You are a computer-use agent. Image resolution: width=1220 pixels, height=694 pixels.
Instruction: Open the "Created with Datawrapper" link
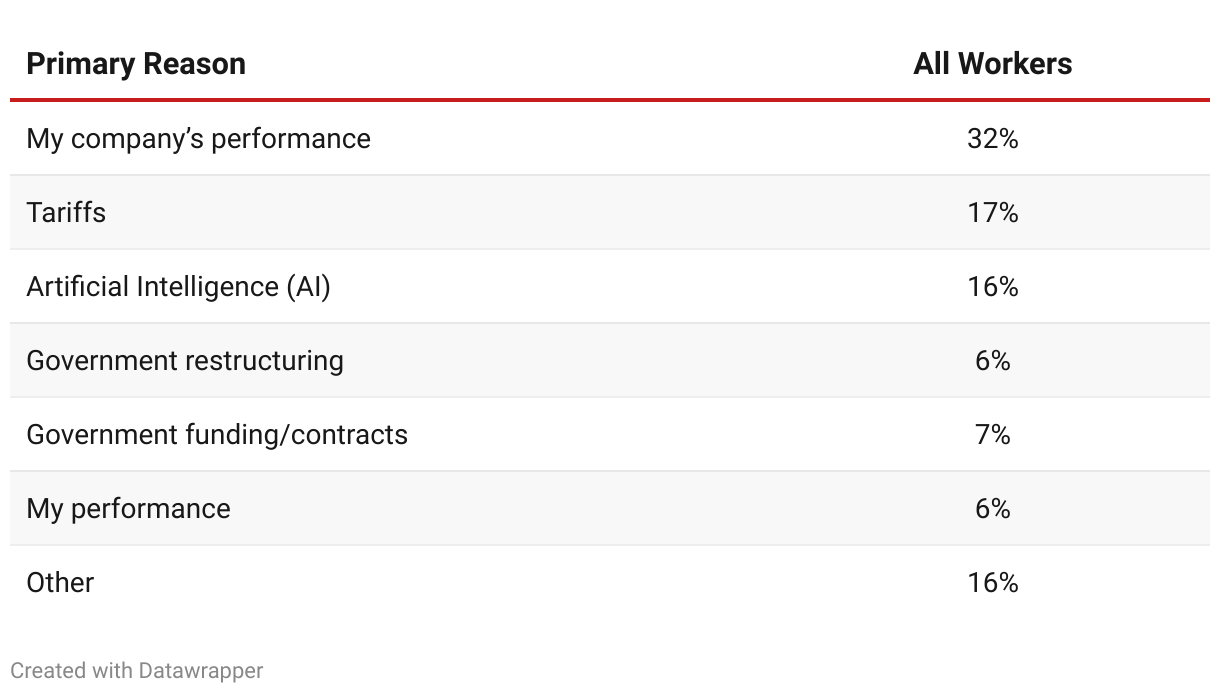(137, 670)
